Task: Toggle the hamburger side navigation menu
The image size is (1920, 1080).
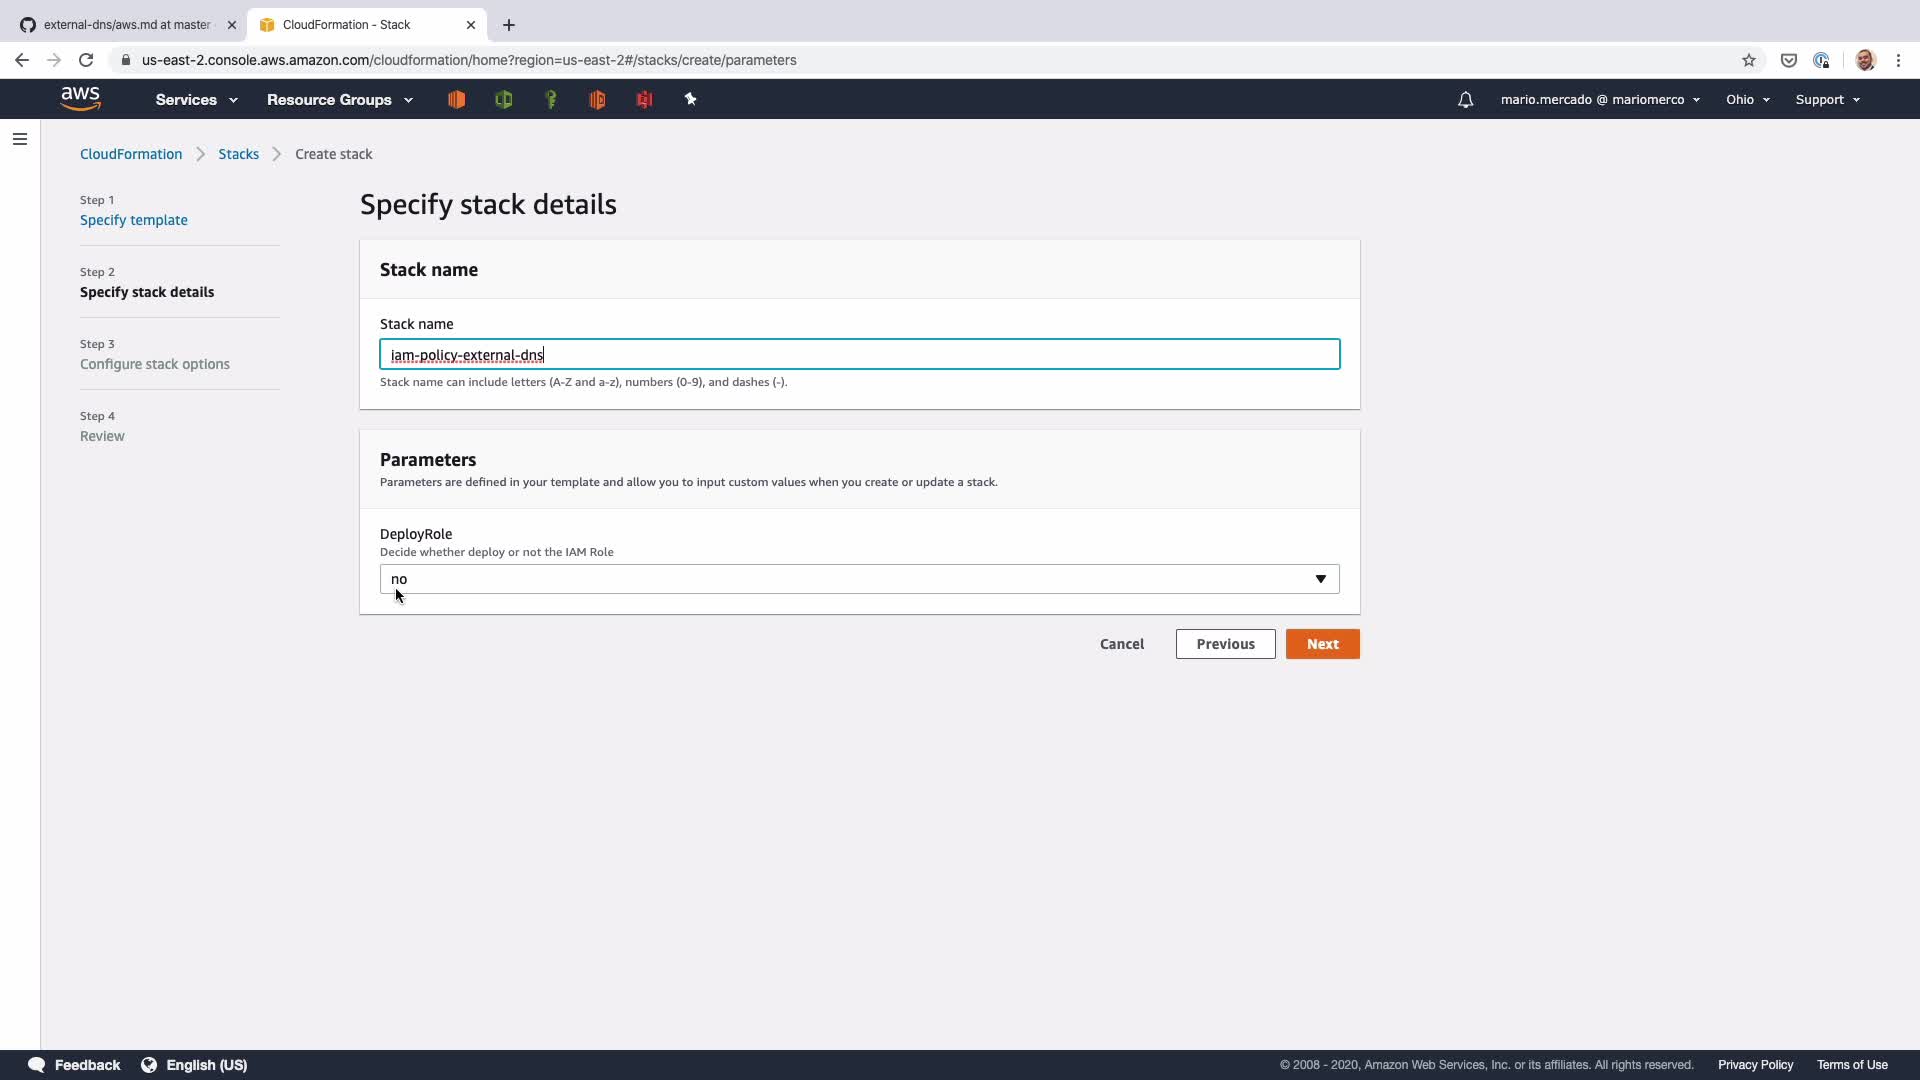Action: (x=20, y=139)
